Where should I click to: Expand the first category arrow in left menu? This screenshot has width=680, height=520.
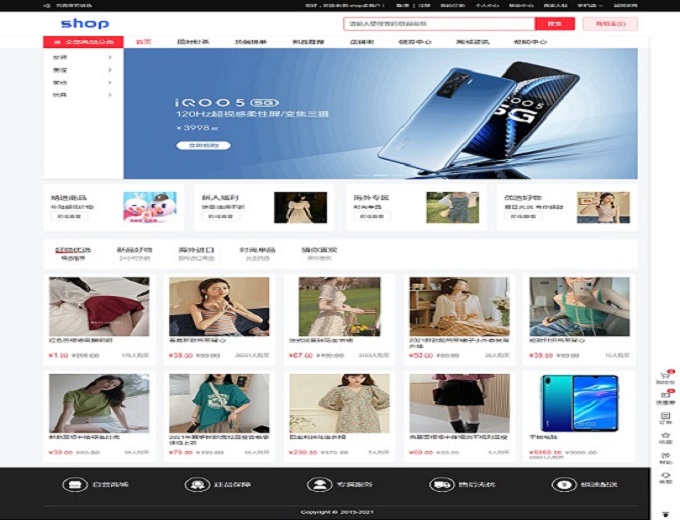point(110,58)
